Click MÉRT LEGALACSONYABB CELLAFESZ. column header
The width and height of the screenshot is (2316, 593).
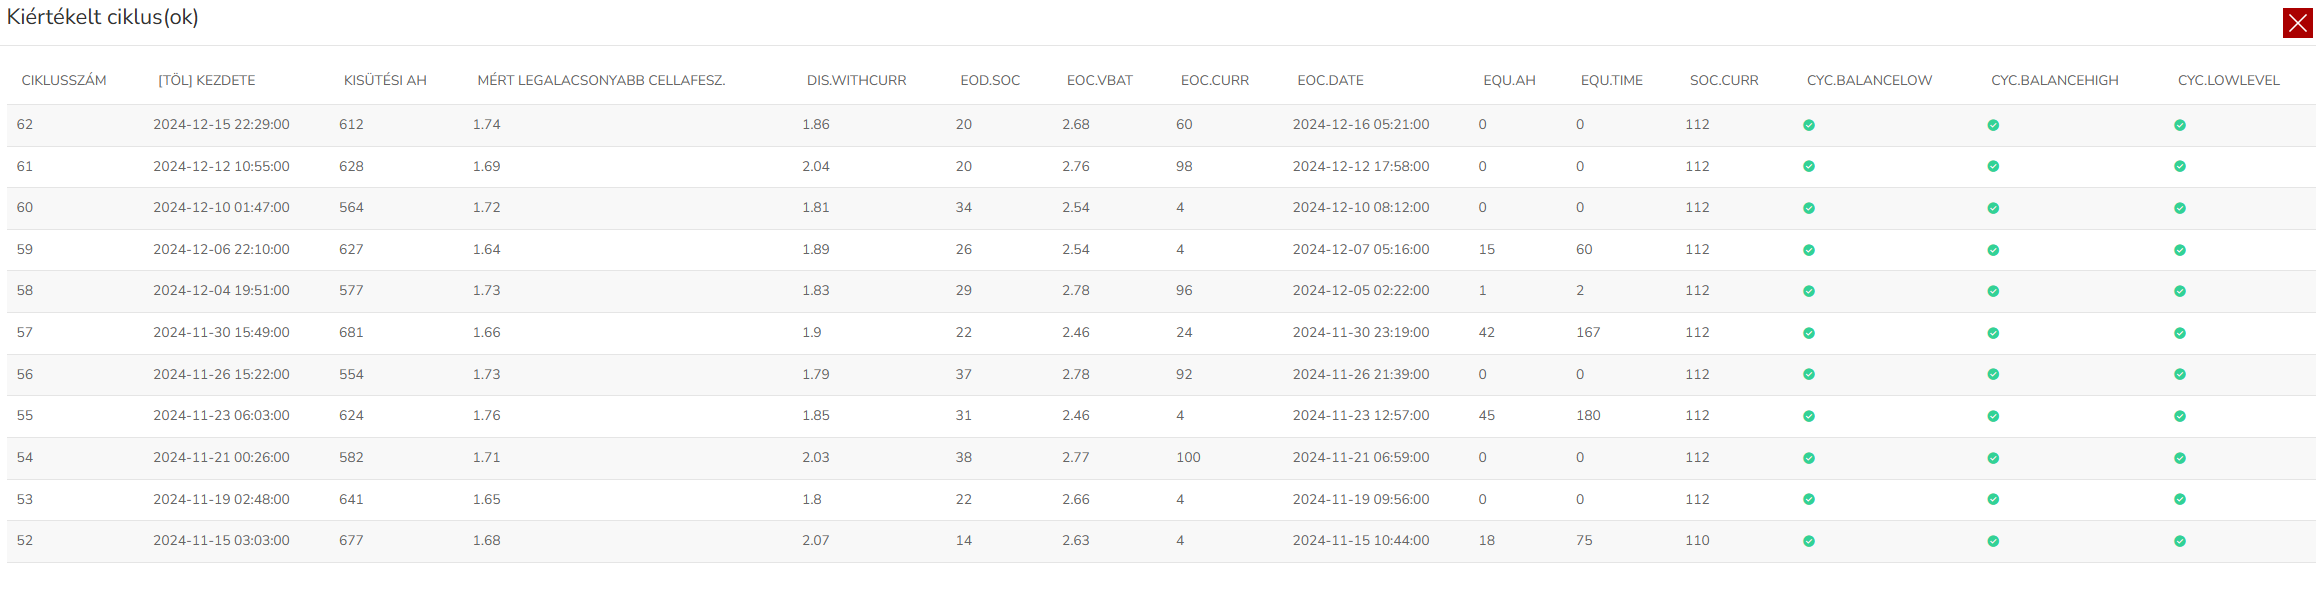[x=601, y=80]
